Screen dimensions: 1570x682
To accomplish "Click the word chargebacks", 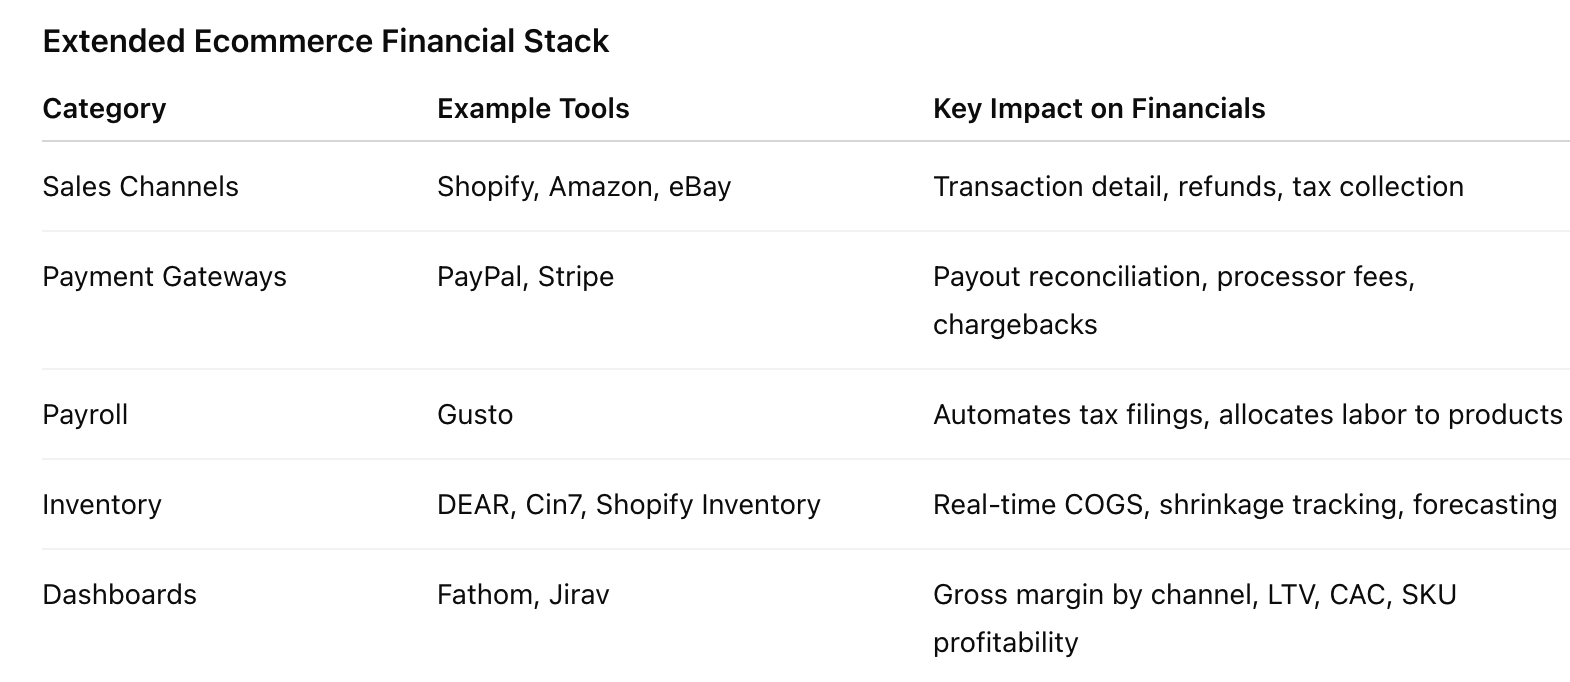I will (x=1014, y=325).
